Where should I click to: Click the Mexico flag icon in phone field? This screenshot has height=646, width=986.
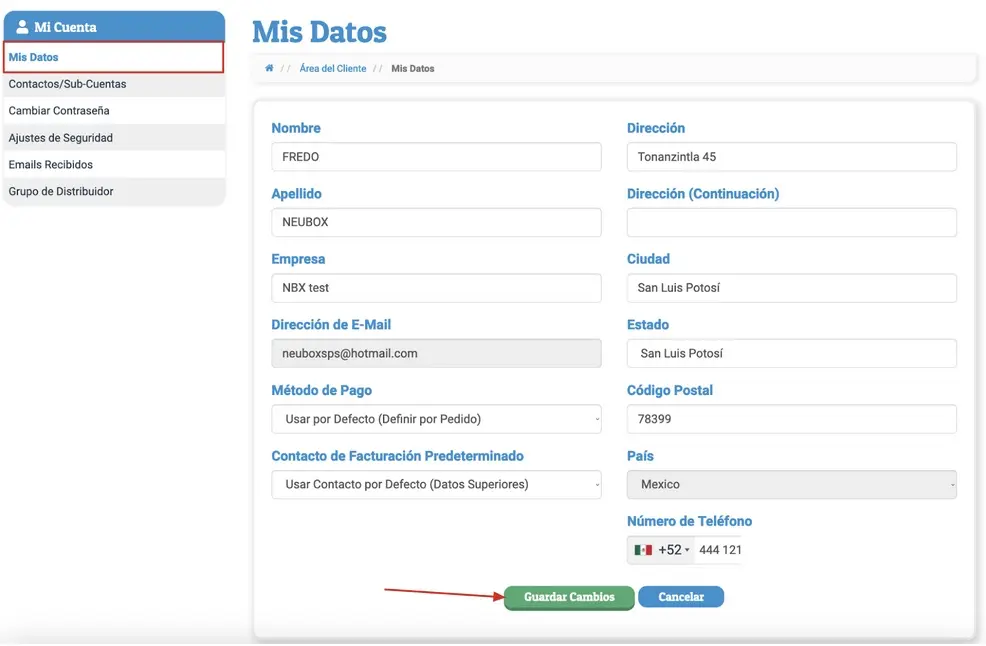tap(643, 550)
